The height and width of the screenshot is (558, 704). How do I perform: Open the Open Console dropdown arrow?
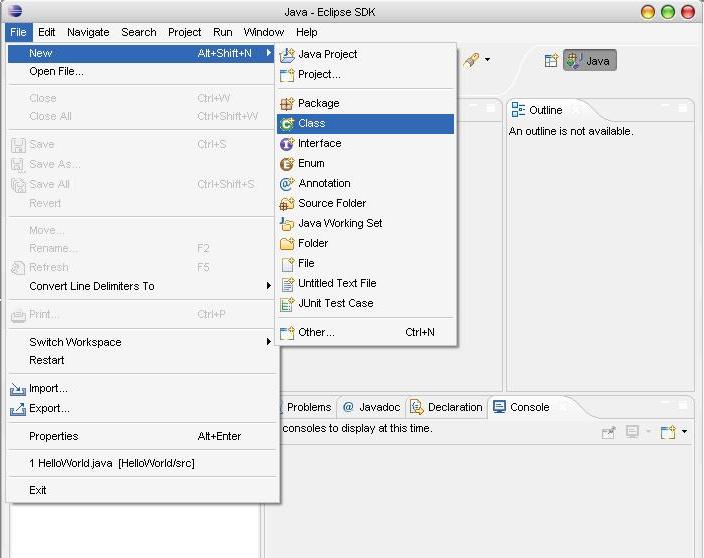click(x=684, y=431)
